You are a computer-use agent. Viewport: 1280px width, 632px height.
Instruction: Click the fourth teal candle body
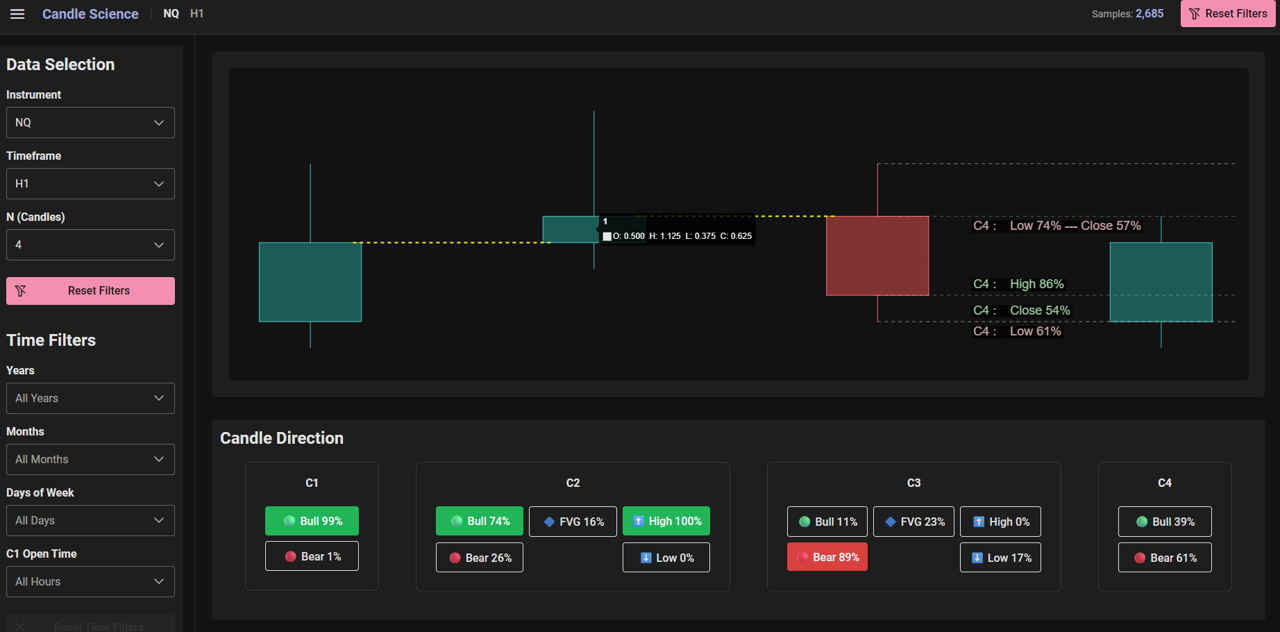pos(1161,282)
